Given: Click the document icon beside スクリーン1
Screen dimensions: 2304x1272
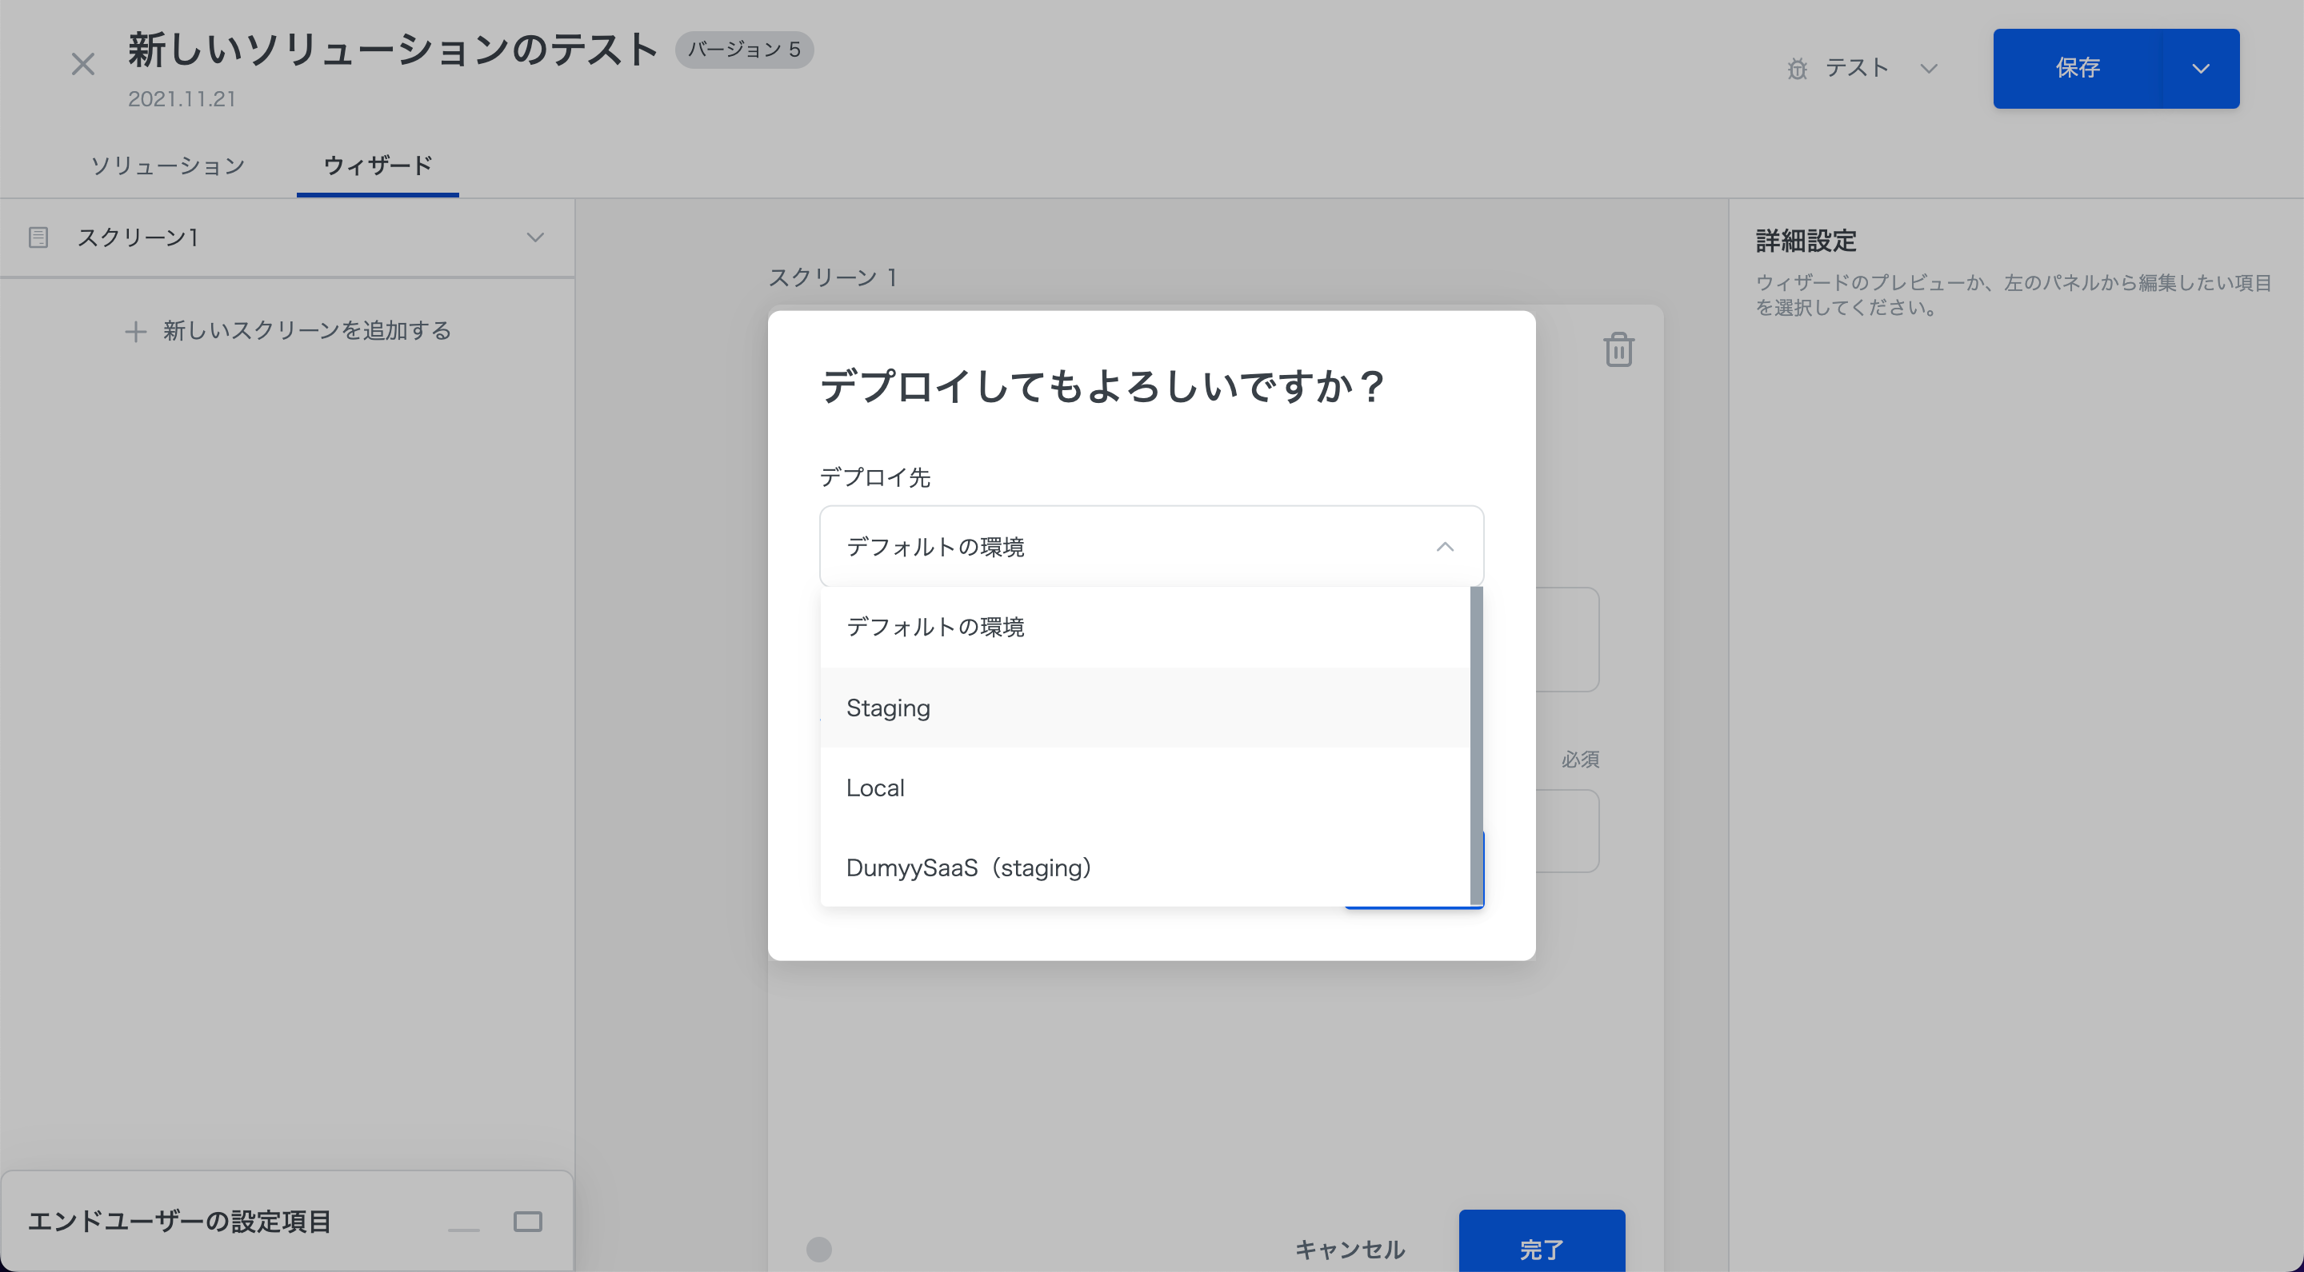Looking at the screenshot, I should pos(39,238).
